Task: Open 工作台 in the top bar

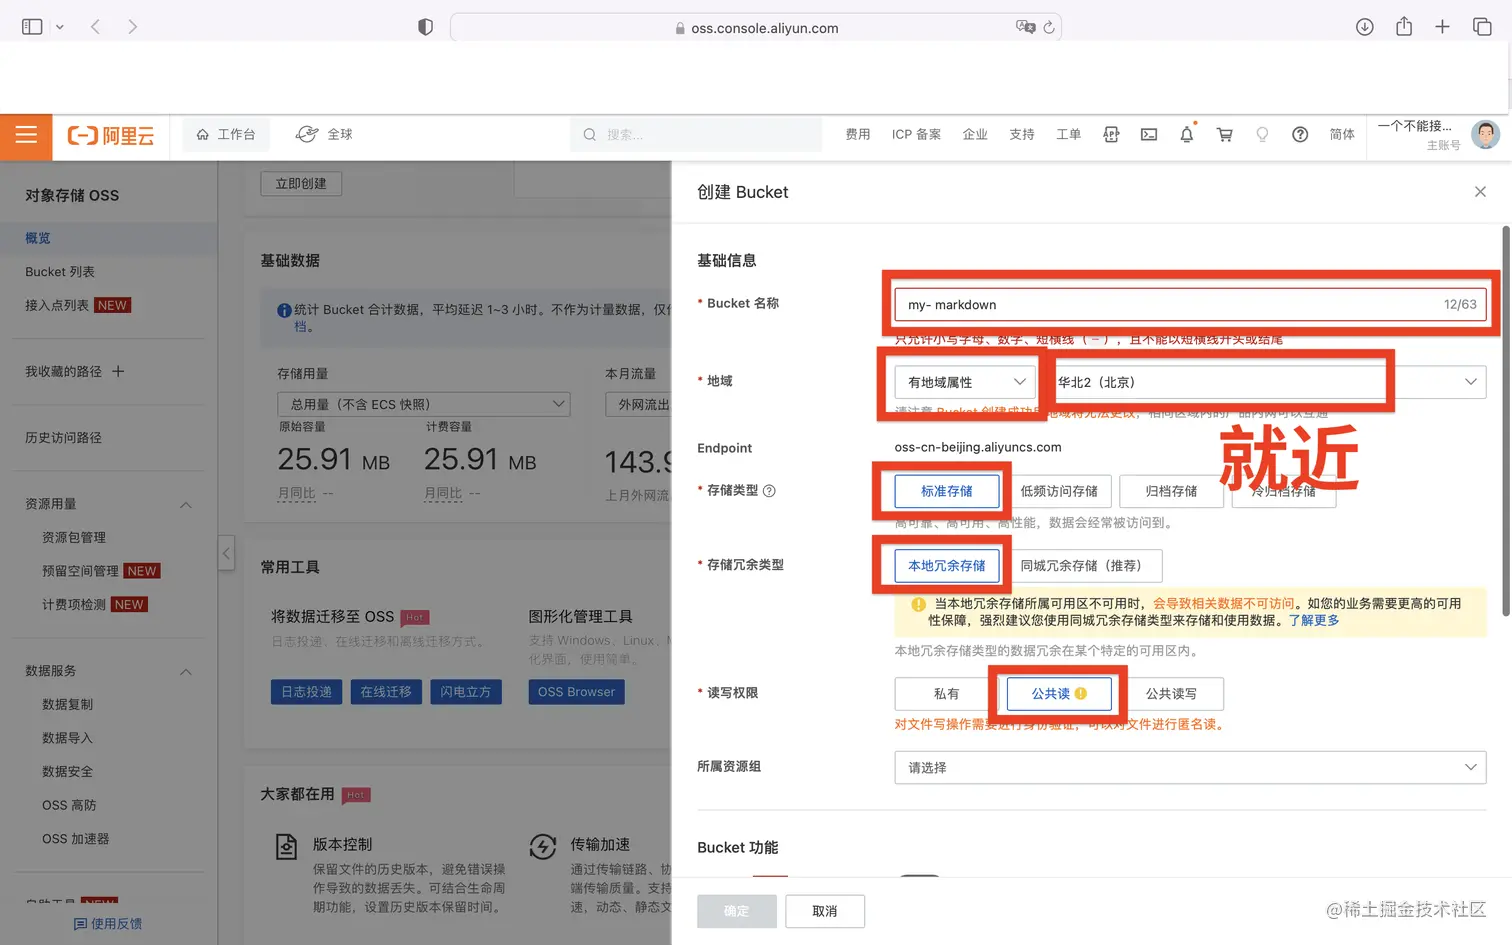Action: point(226,134)
